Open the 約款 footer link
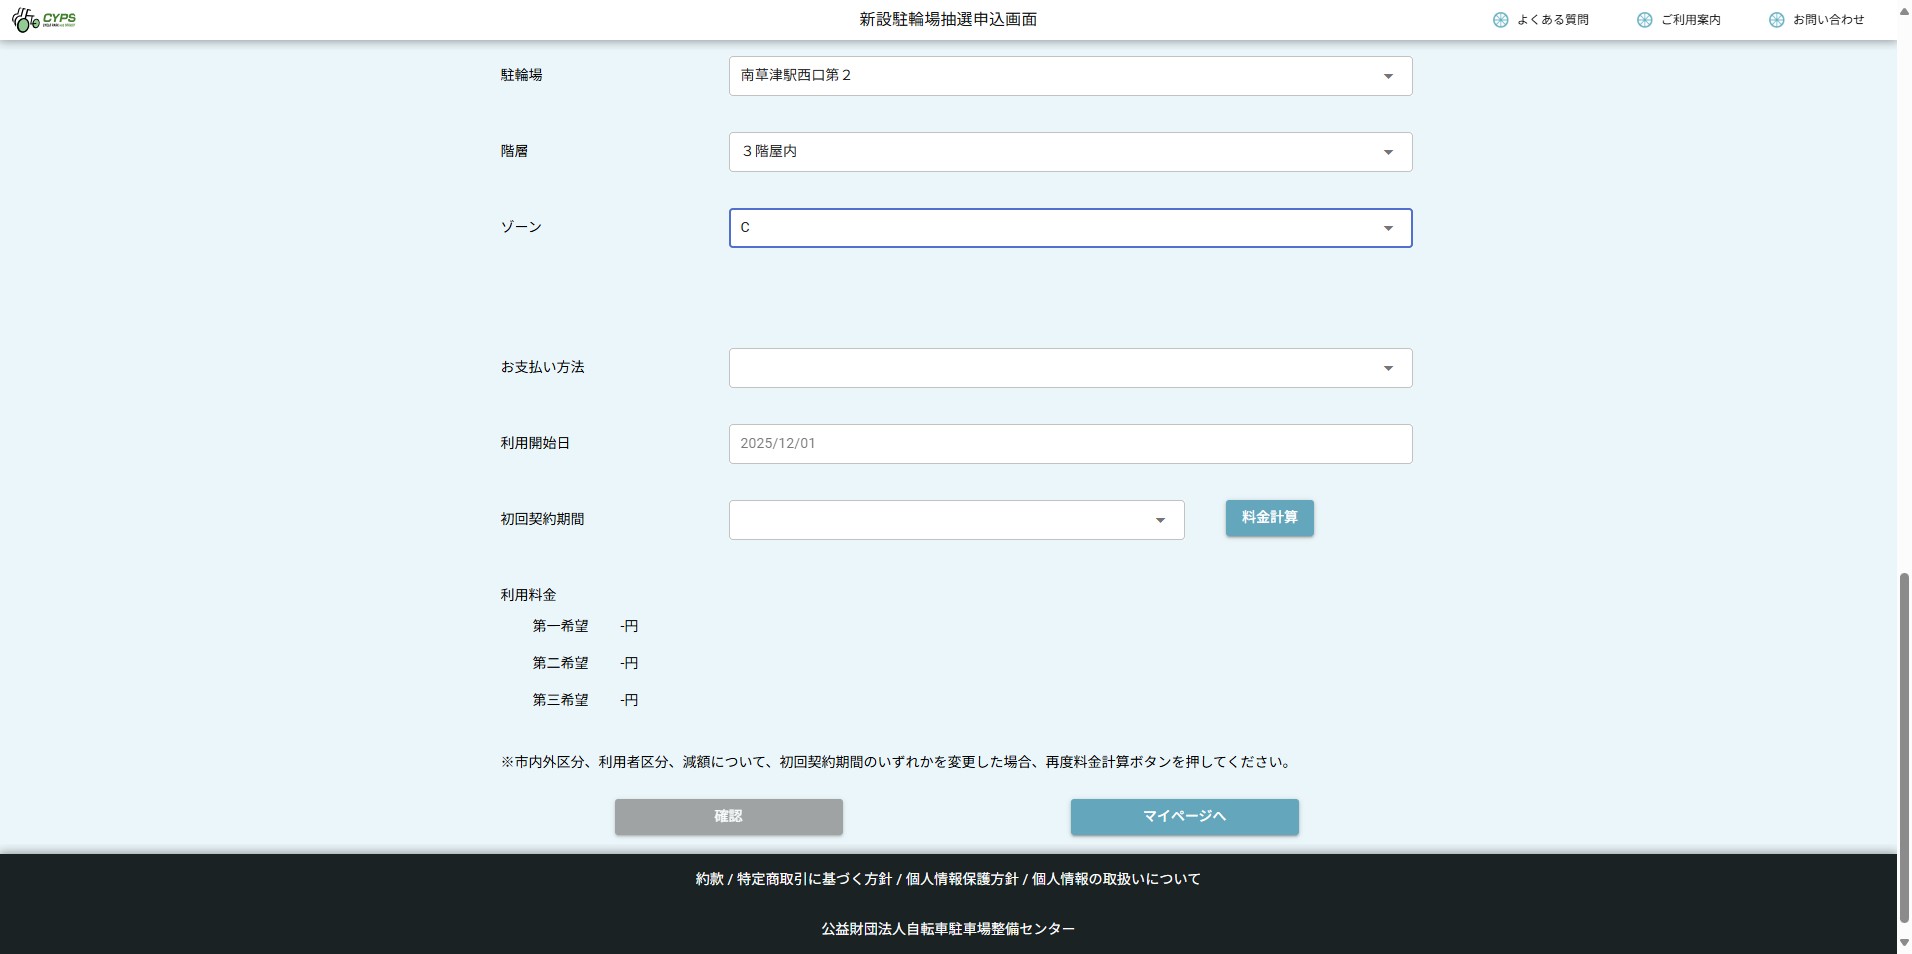 [709, 879]
